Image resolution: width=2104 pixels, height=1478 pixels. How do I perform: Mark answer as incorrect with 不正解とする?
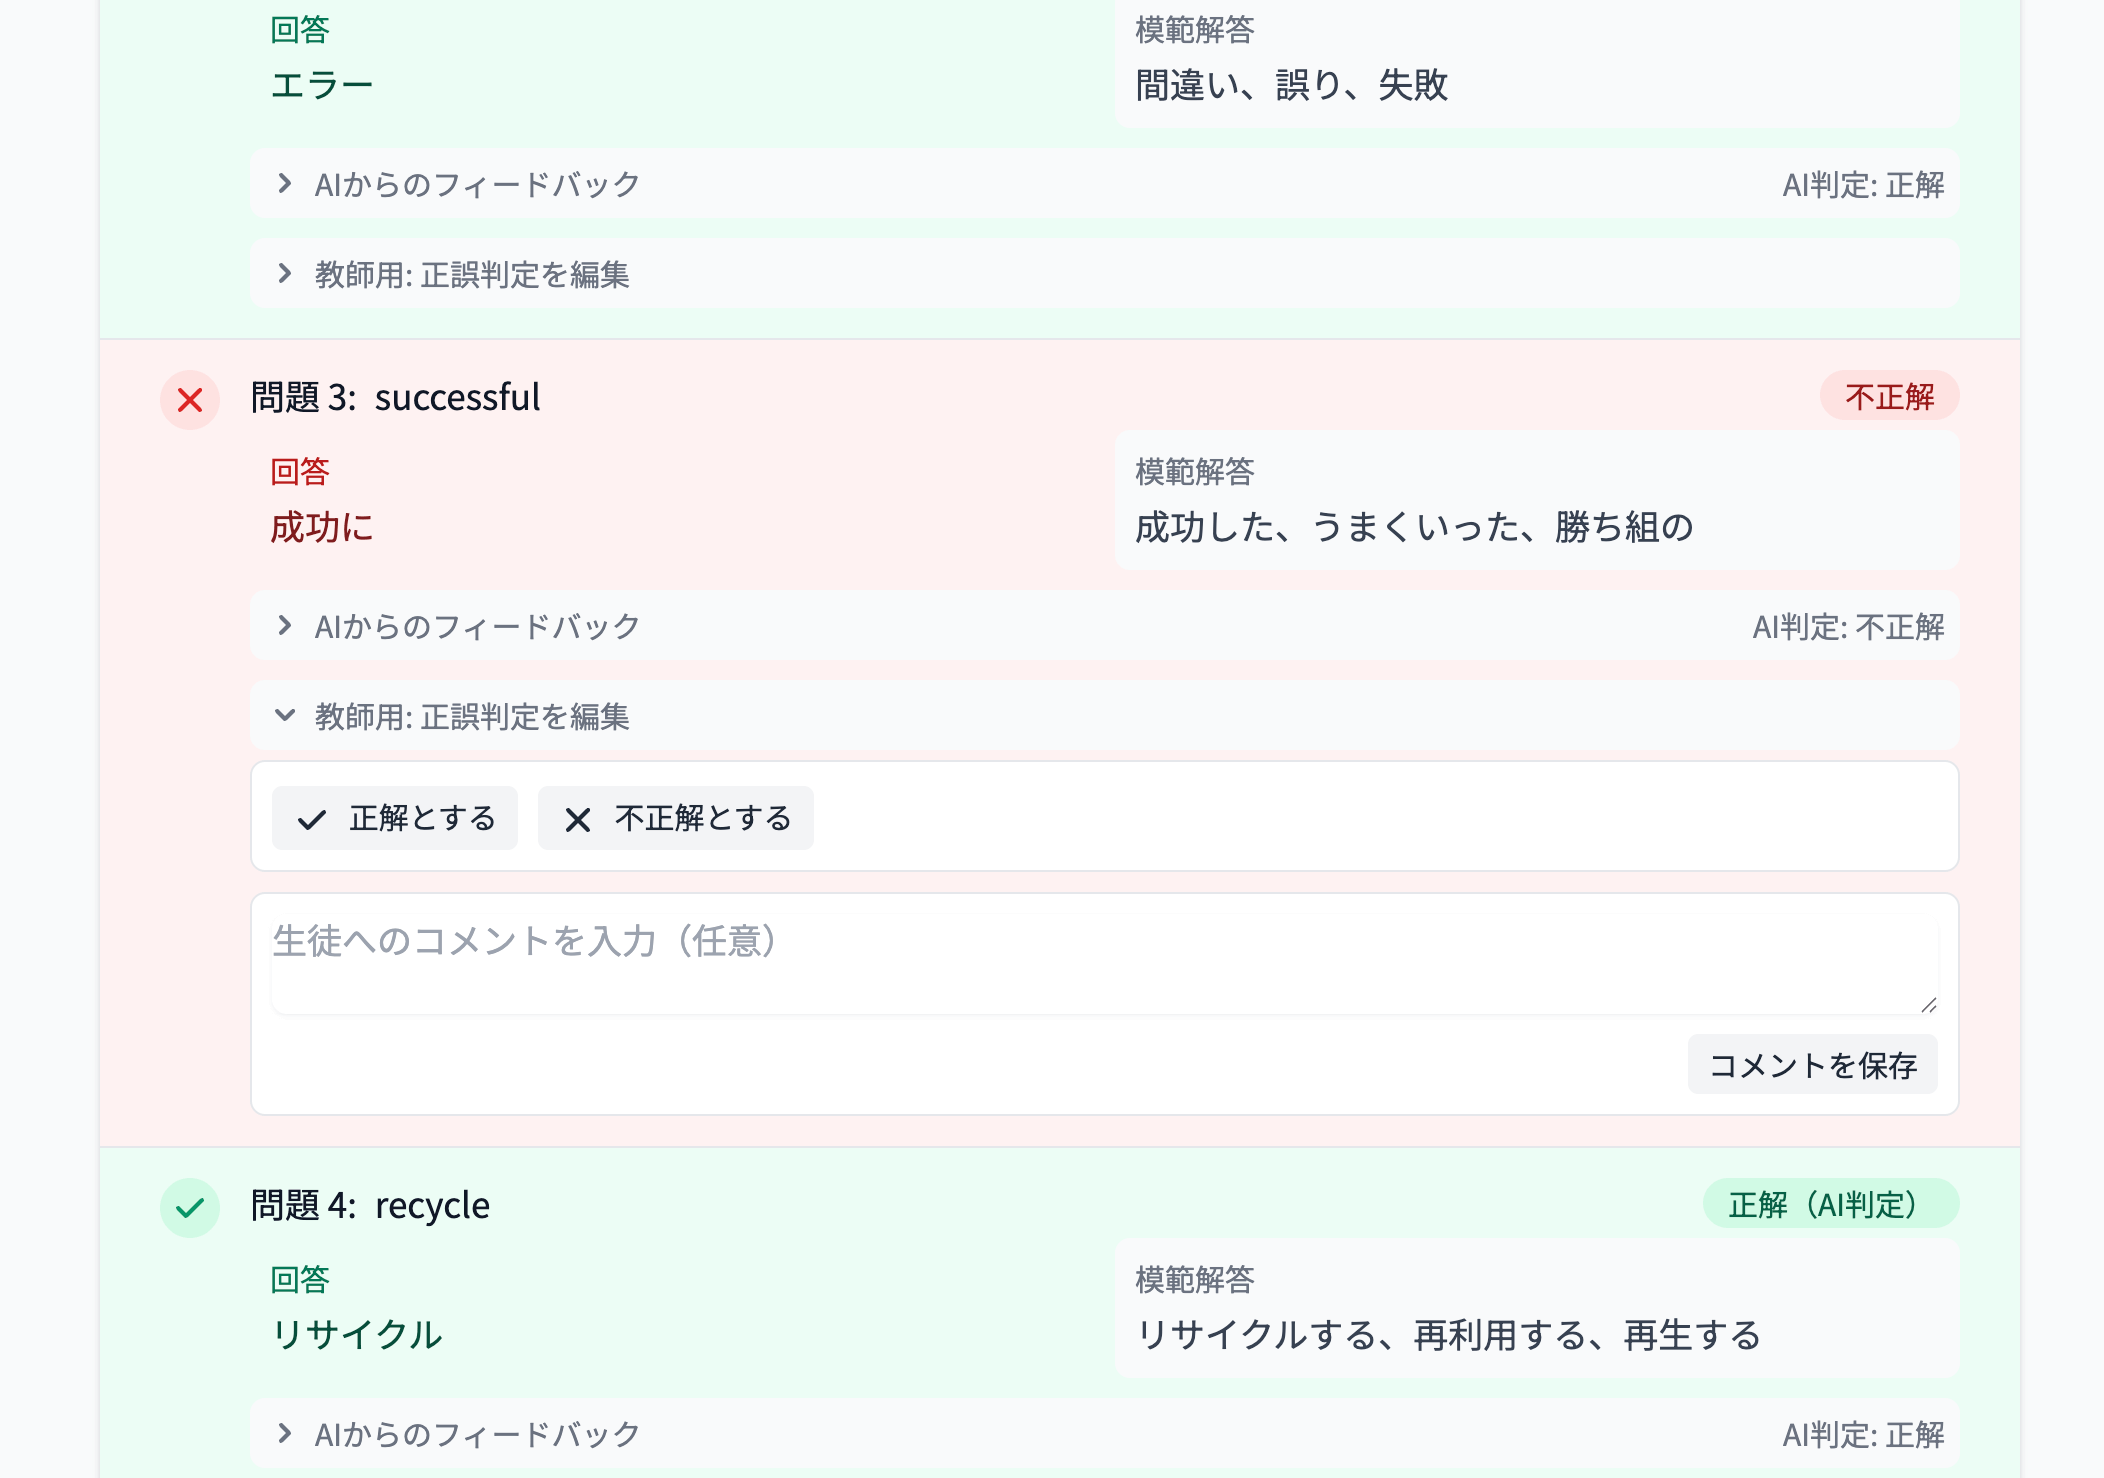pyautogui.click(x=676, y=818)
